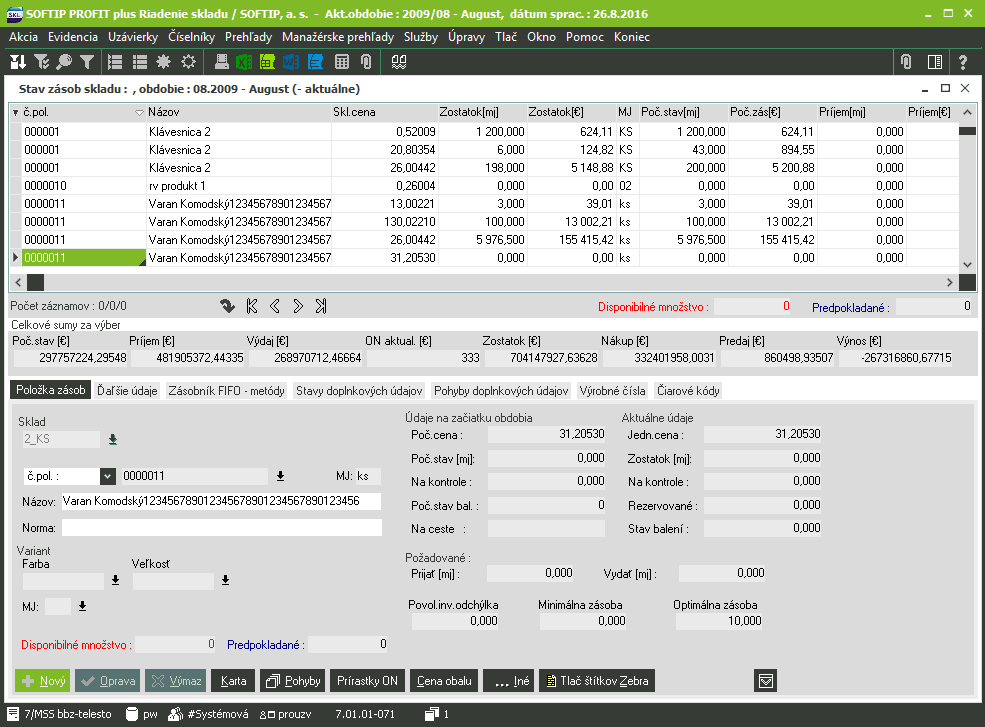Open the Evidencia menu
Screen dimensions: 985x727
click(x=73, y=37)
